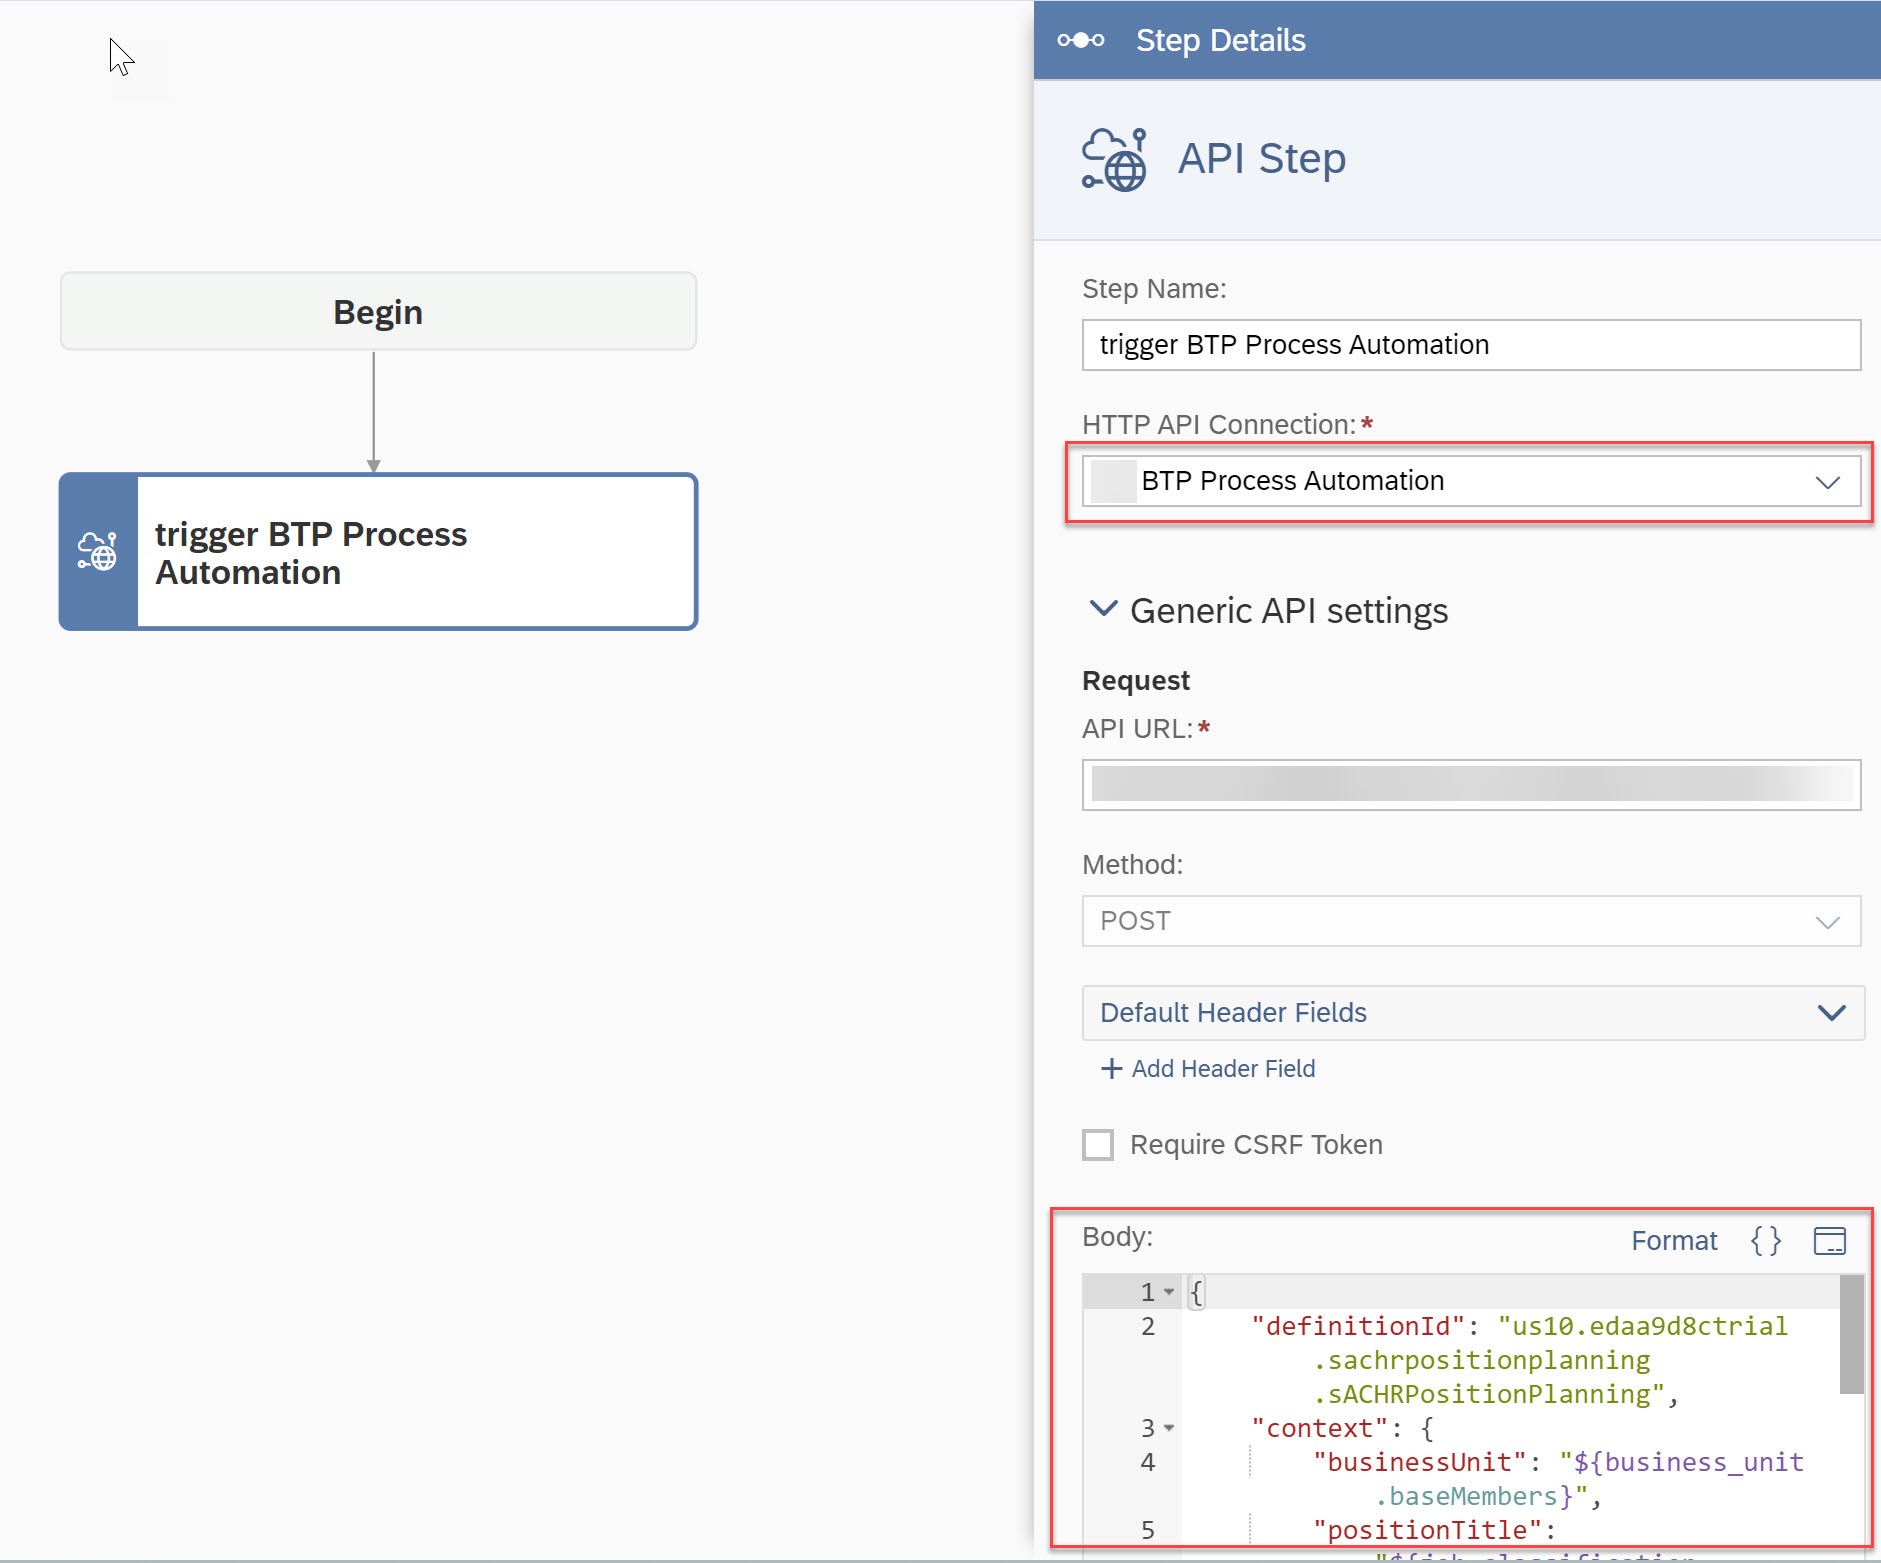This screenshot has width=1881, height=1563.
Task: Select the trigger BTP Process Automation step
Action: pyautogui.click(x=414, y=552)
